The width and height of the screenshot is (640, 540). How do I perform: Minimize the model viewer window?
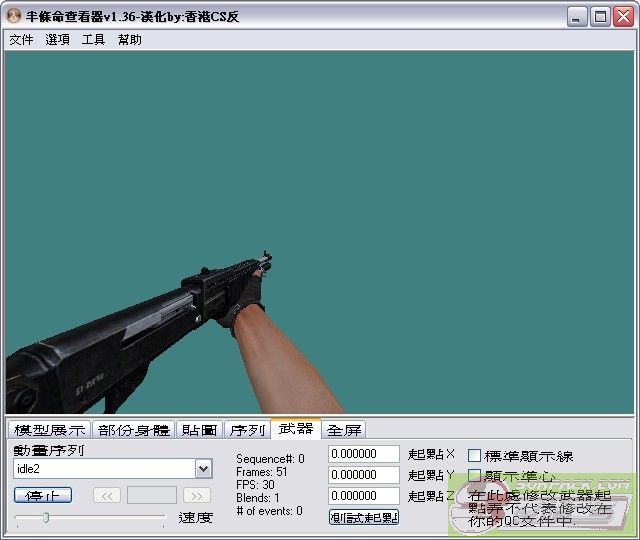(578, 16)
